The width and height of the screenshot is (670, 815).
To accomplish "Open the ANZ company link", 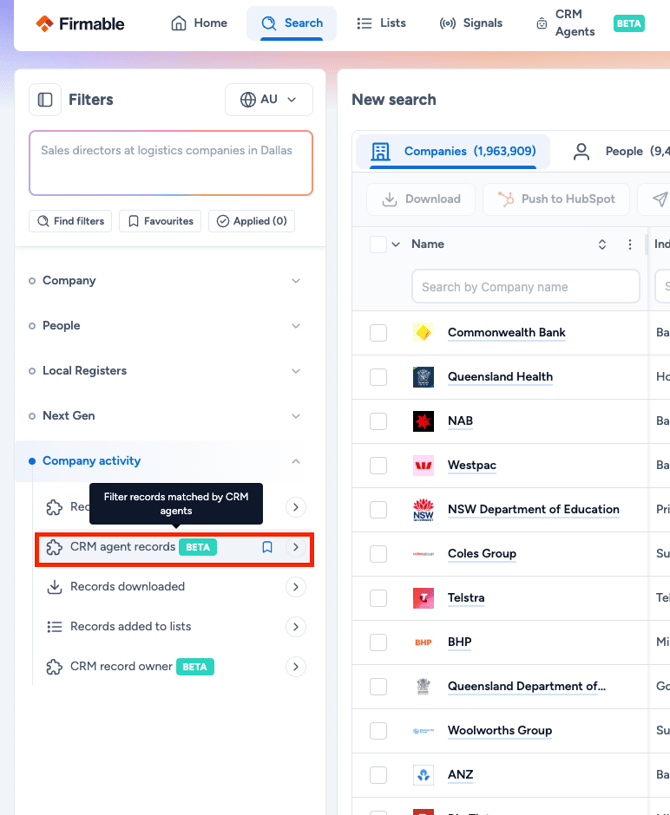I will click(460, 775).
